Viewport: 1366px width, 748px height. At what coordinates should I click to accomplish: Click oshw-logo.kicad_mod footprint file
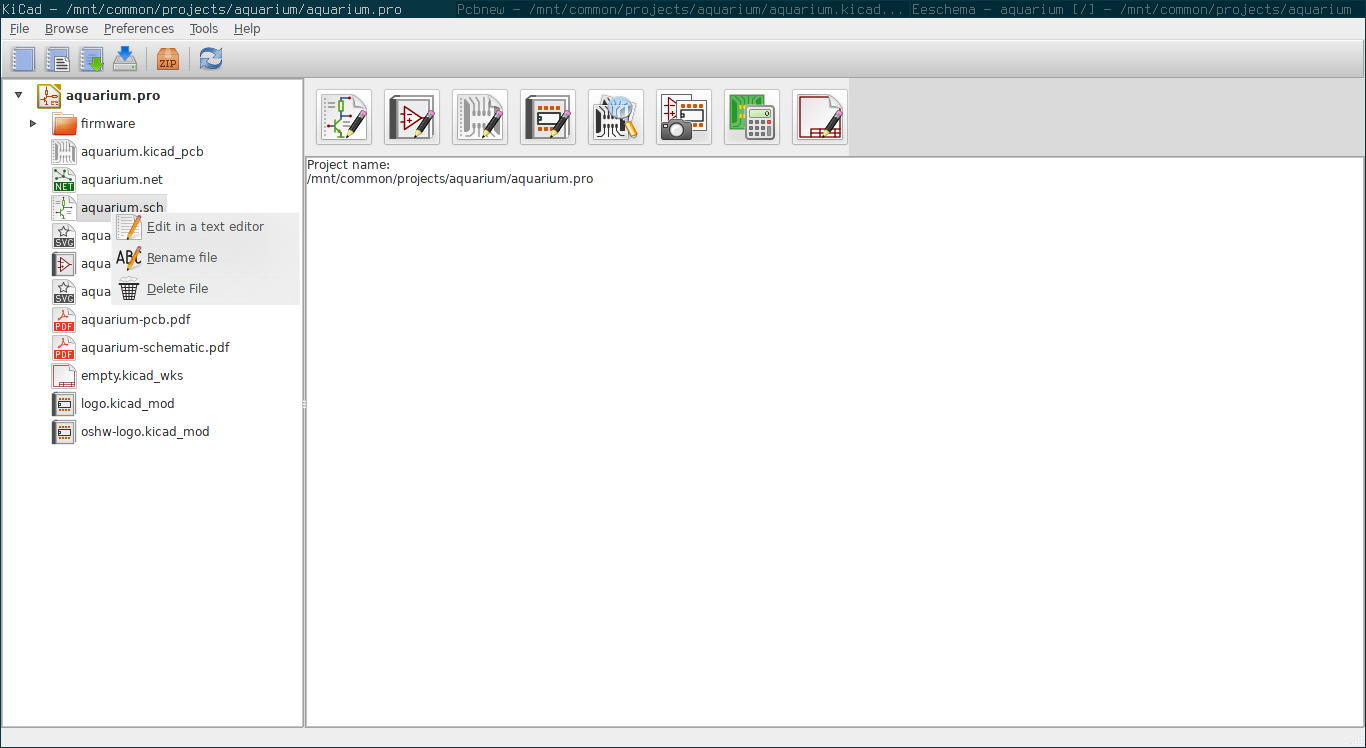pos(145,432)
